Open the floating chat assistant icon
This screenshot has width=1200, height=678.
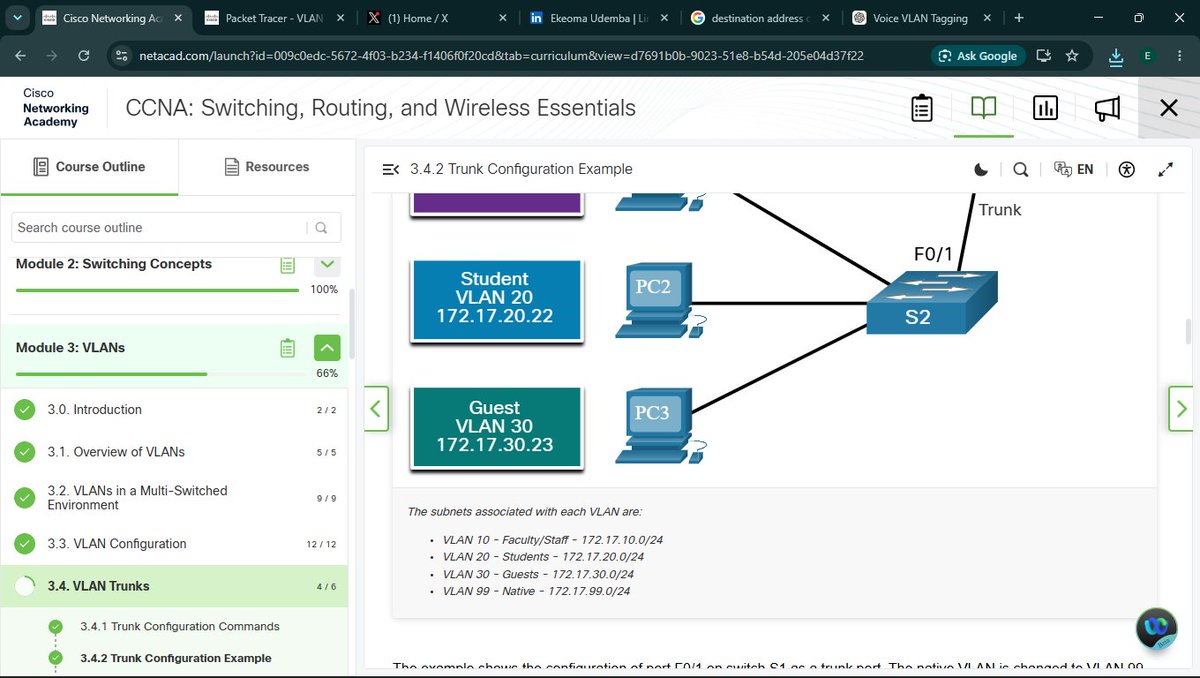click(x=1157, y=628)
